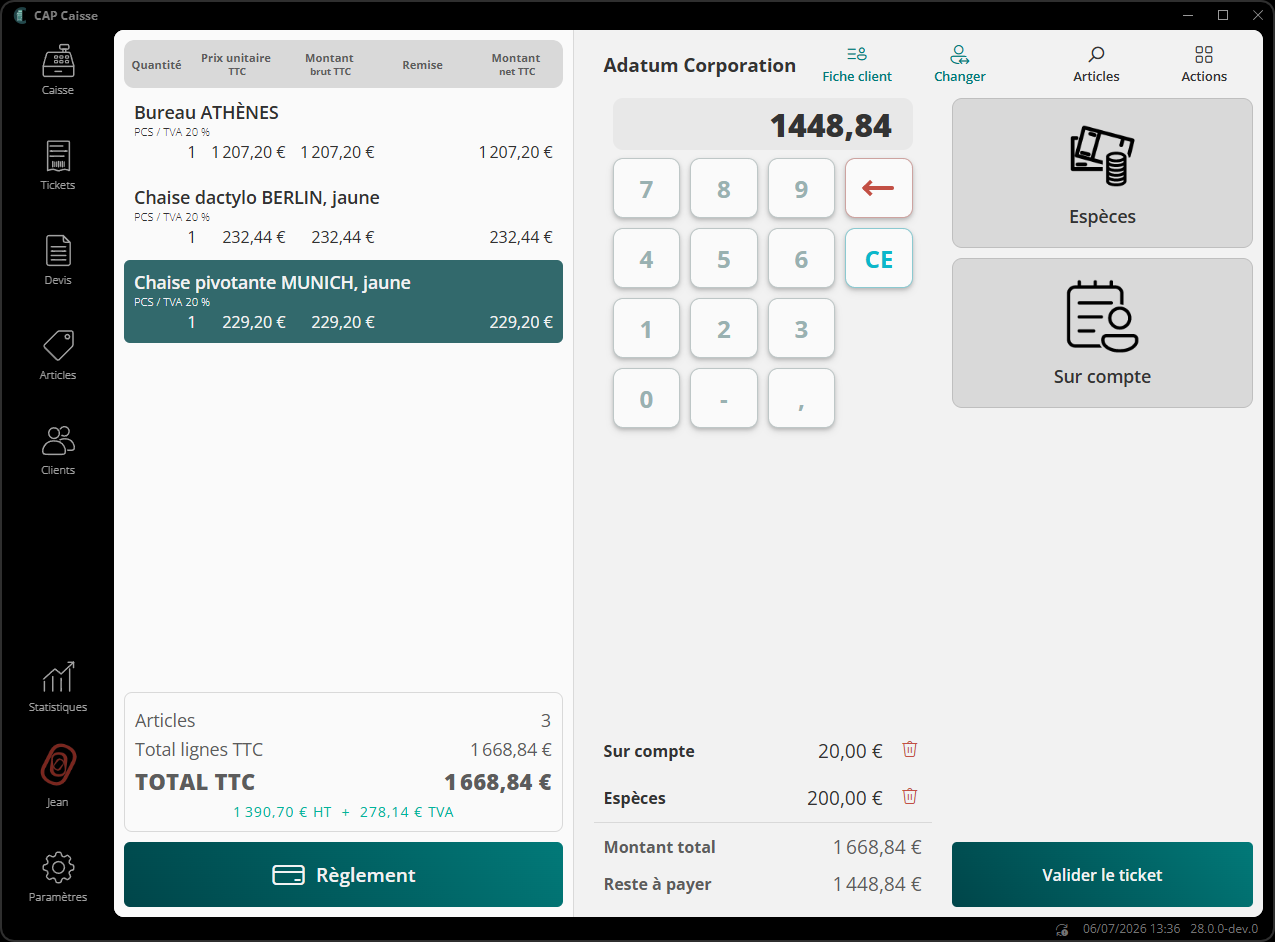
Task: Tap keypad digit 6
Action: 801,258
